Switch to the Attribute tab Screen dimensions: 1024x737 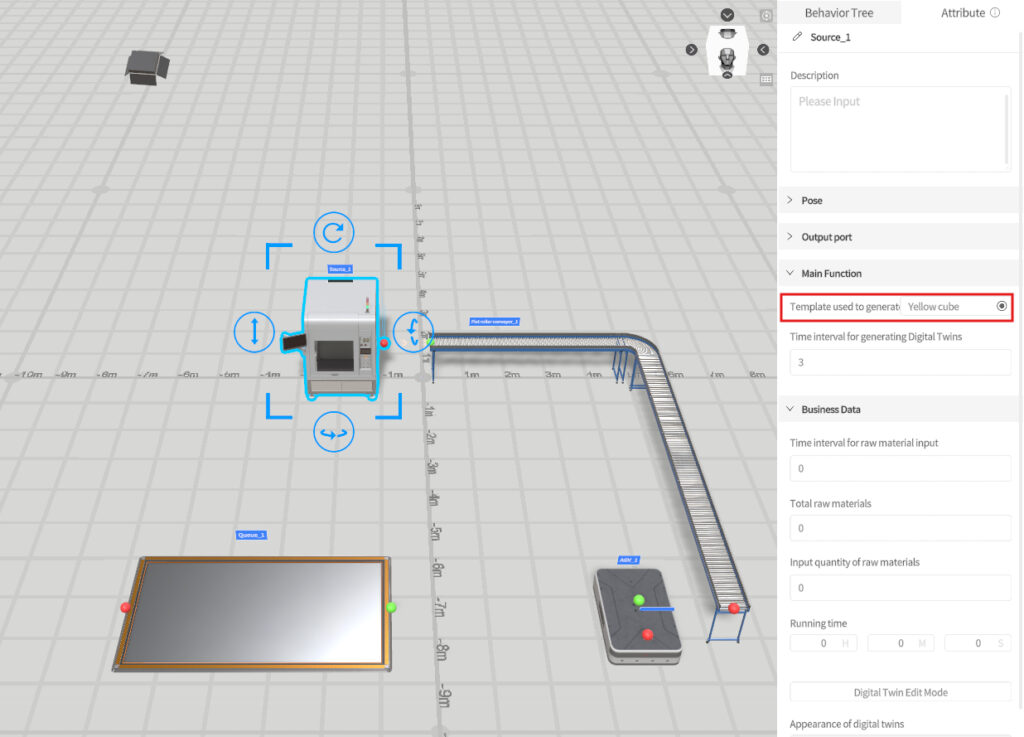pyautogui.click(x=963, y=12)
